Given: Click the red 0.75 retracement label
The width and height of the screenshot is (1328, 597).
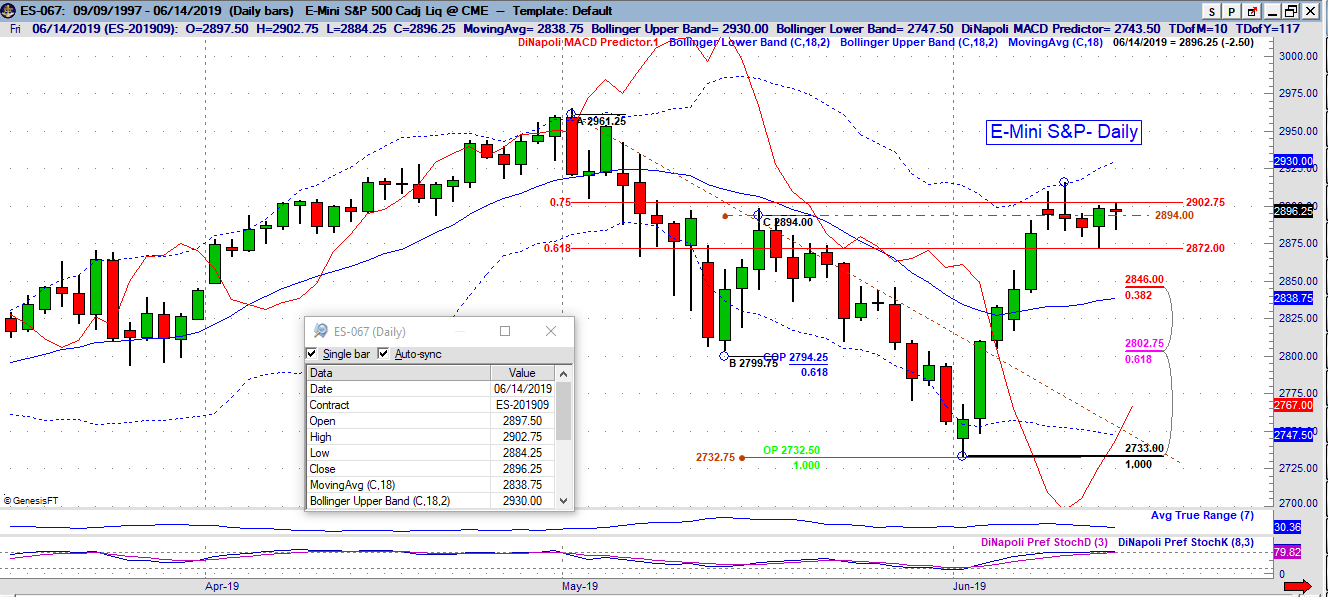Looking at the screenshot, I should click(560, 202).
